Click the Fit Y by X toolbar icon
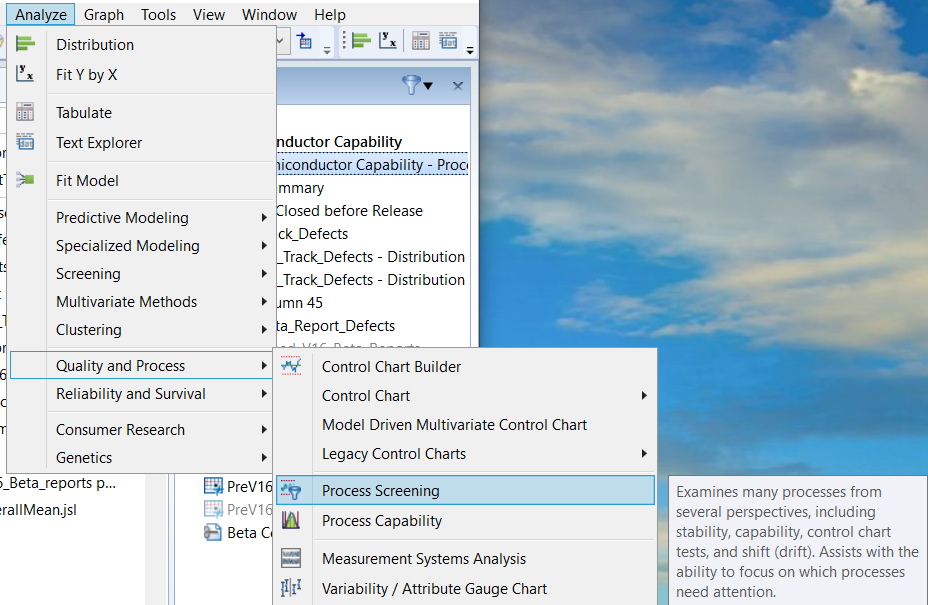The width and height of the screenshot is (928, 605). tap(387, 40)
